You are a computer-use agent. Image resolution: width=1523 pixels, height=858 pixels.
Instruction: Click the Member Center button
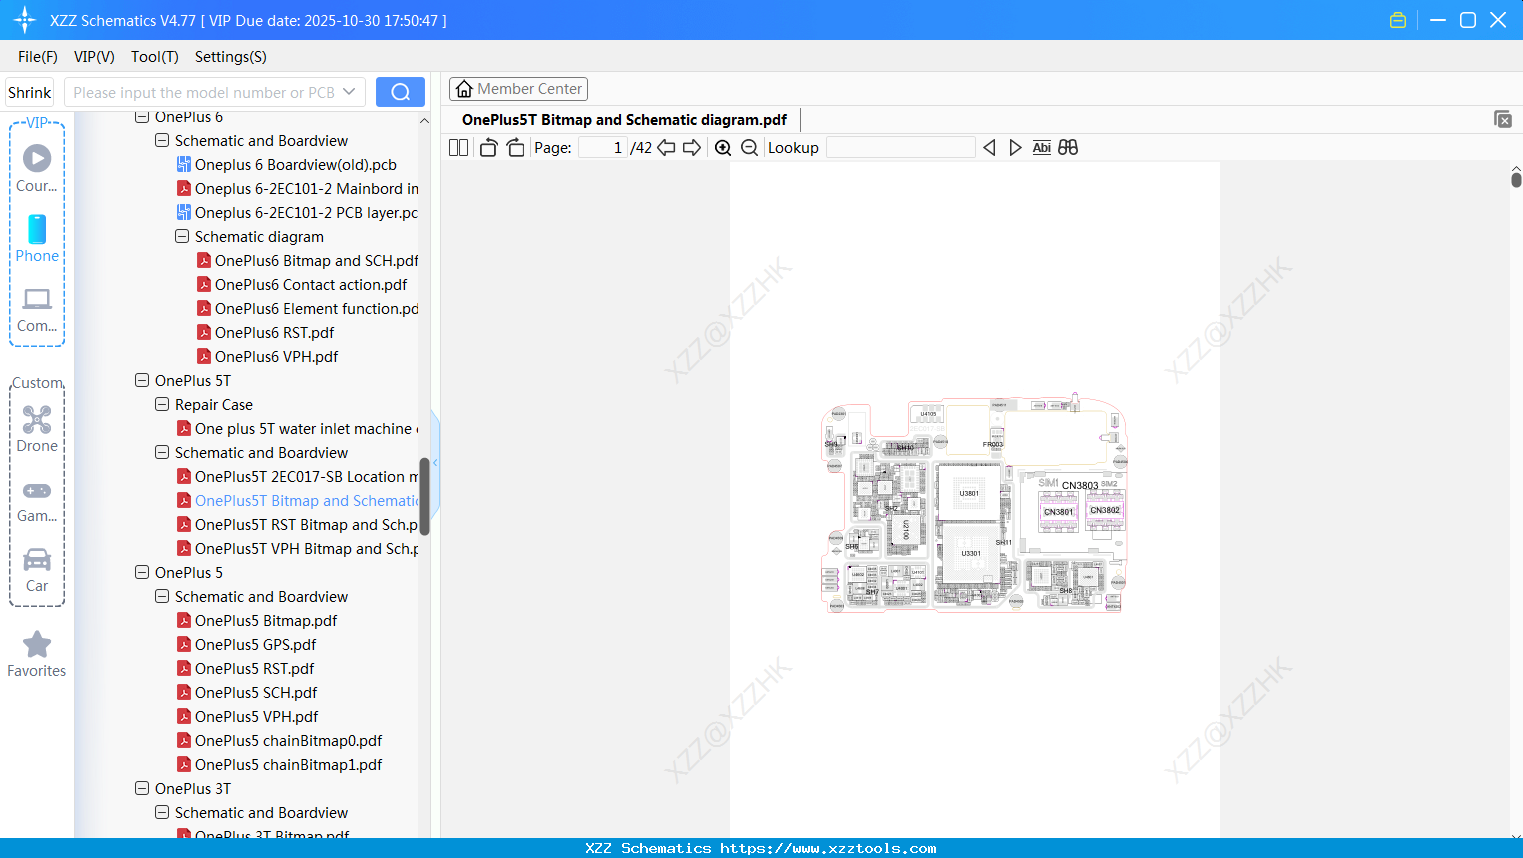(x=518, y=88)
